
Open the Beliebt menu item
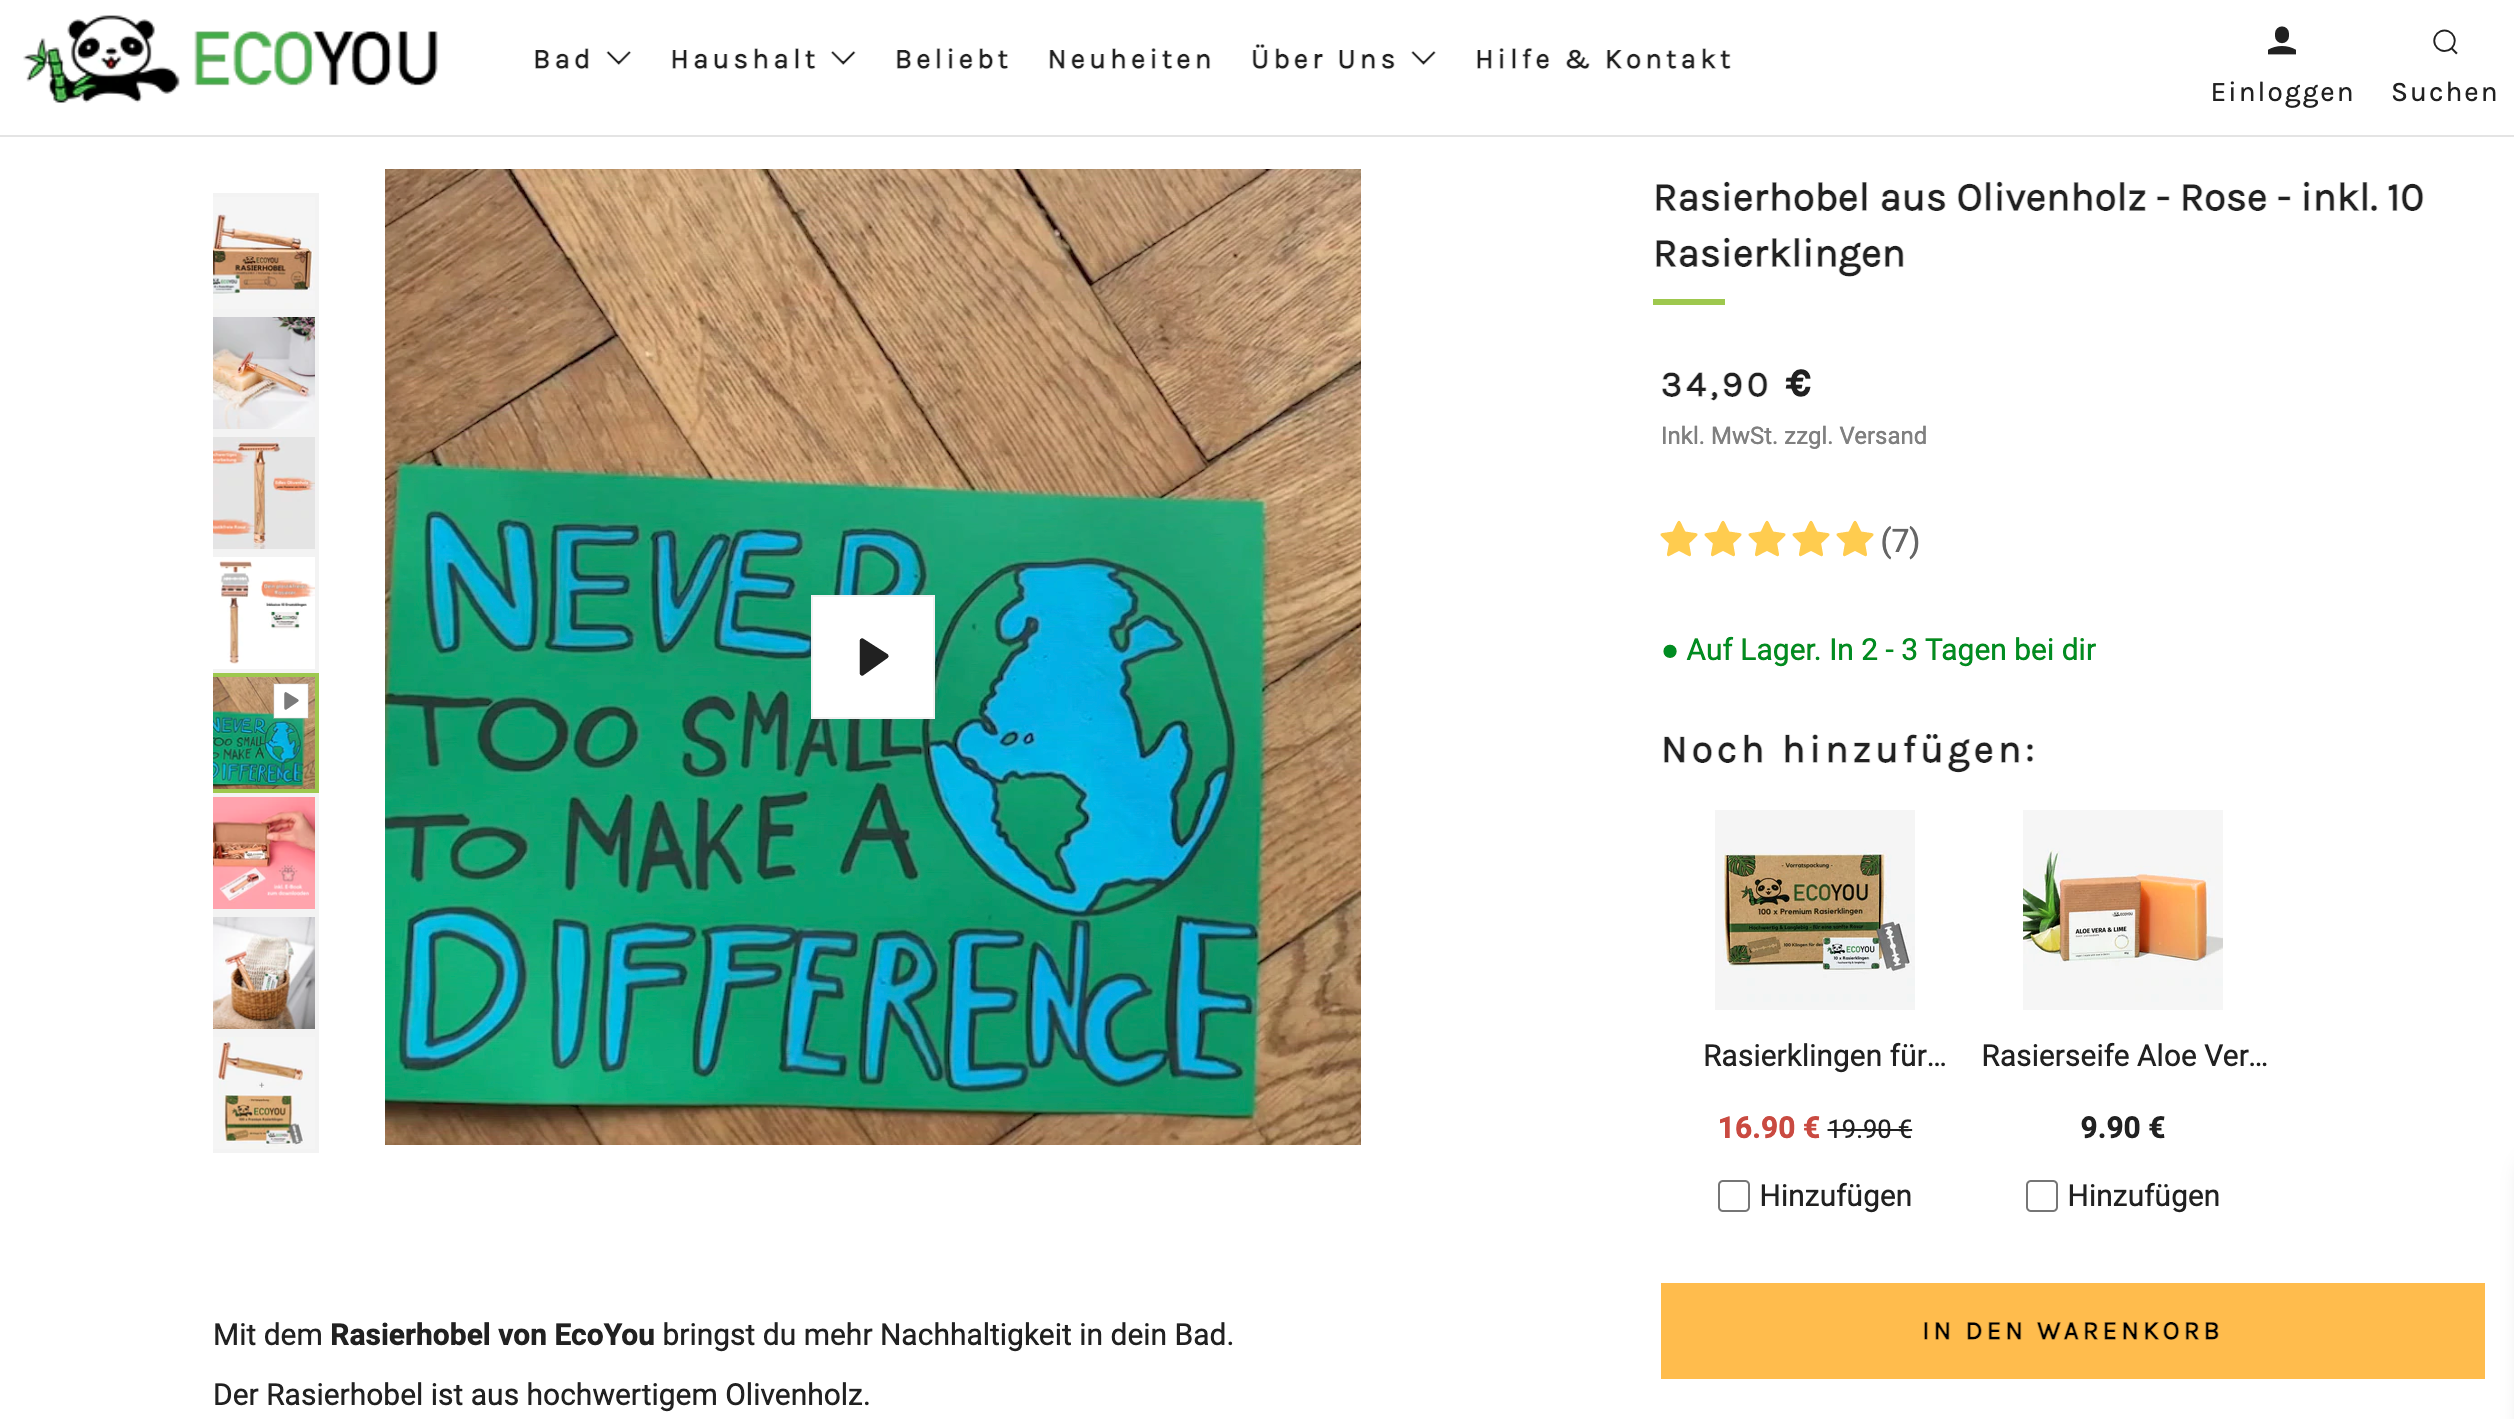pos(952,59)
